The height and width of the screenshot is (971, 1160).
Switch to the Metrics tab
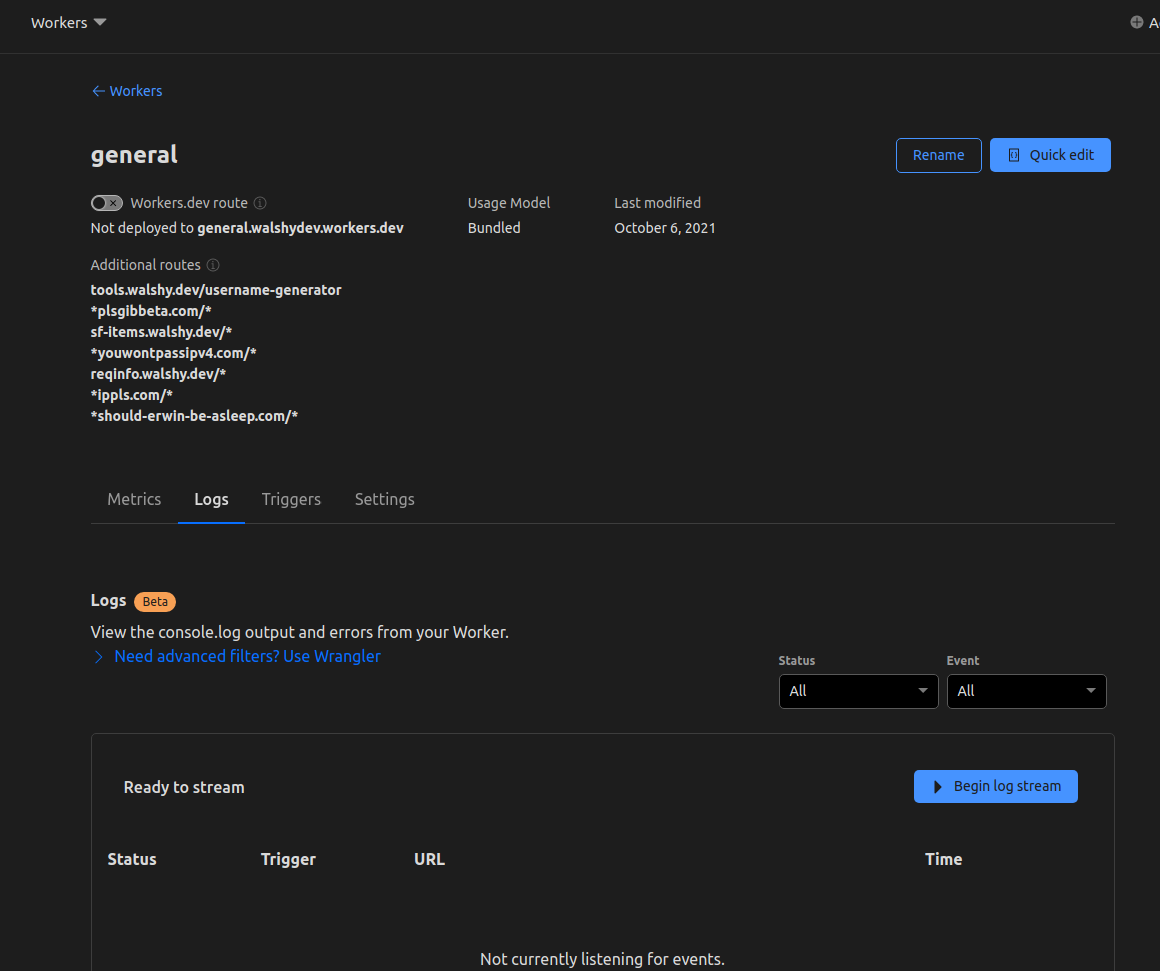pyautogui.click(x=134, y=499)
